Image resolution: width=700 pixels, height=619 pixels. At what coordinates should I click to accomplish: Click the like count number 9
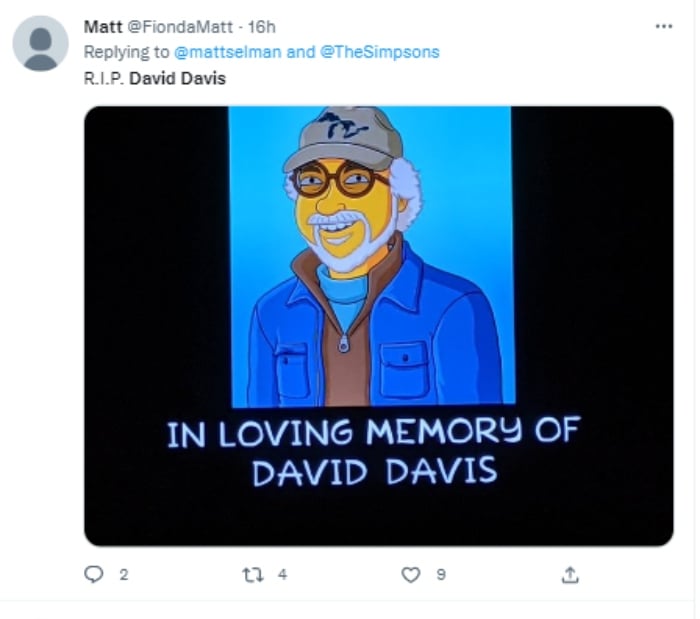[x=440, y=574]
